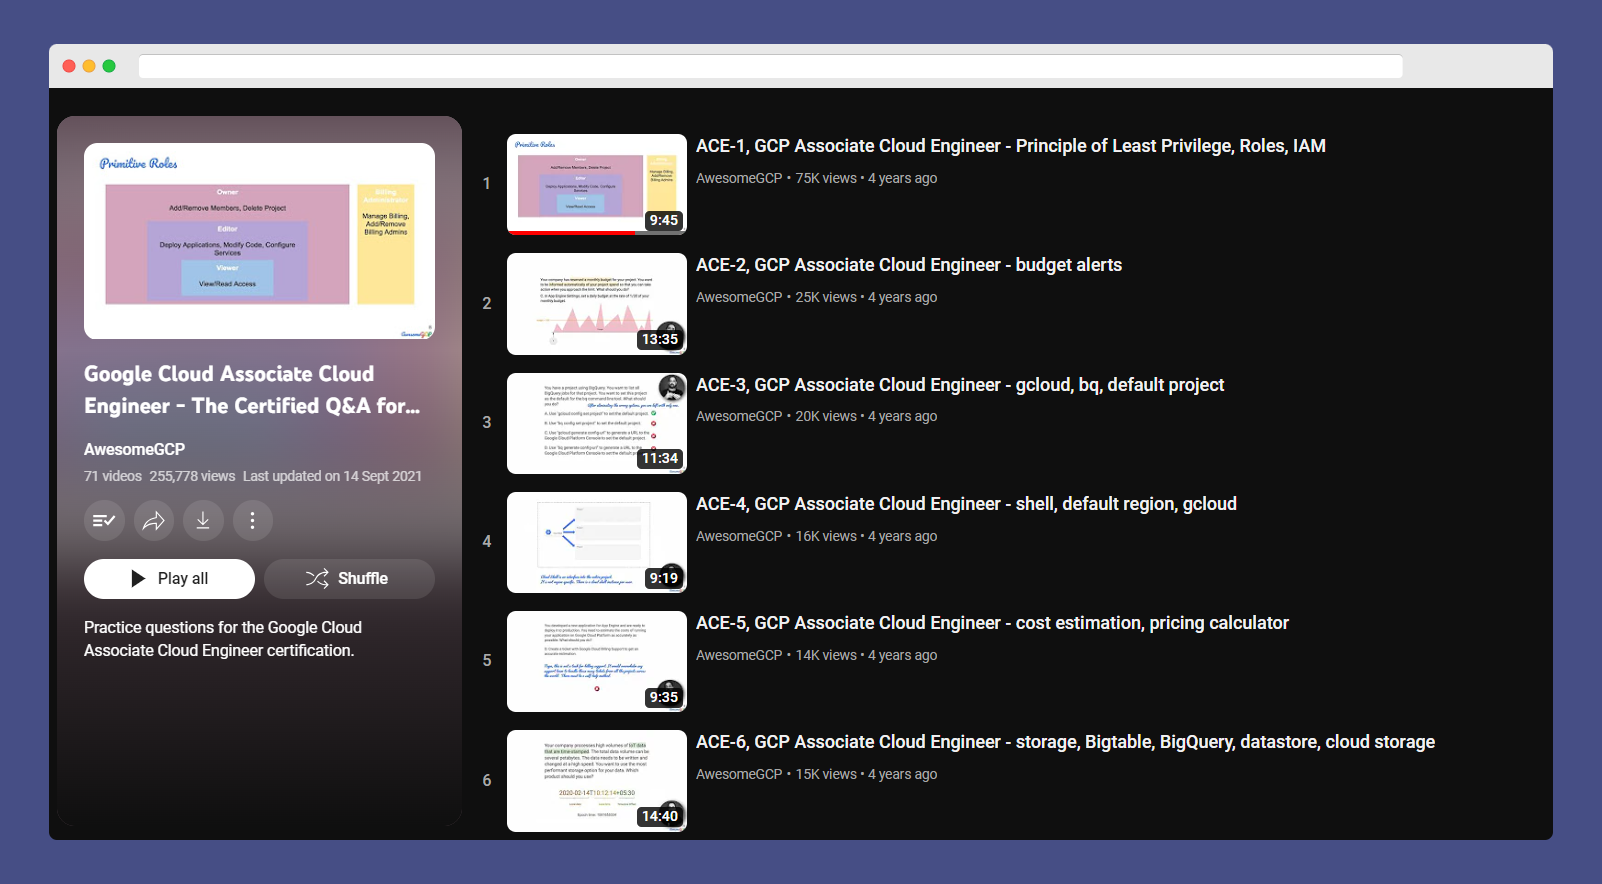The image size is (1602, 884).
Task: Open the AwesomeGCP channel under the playlist title
Action: 134,450
